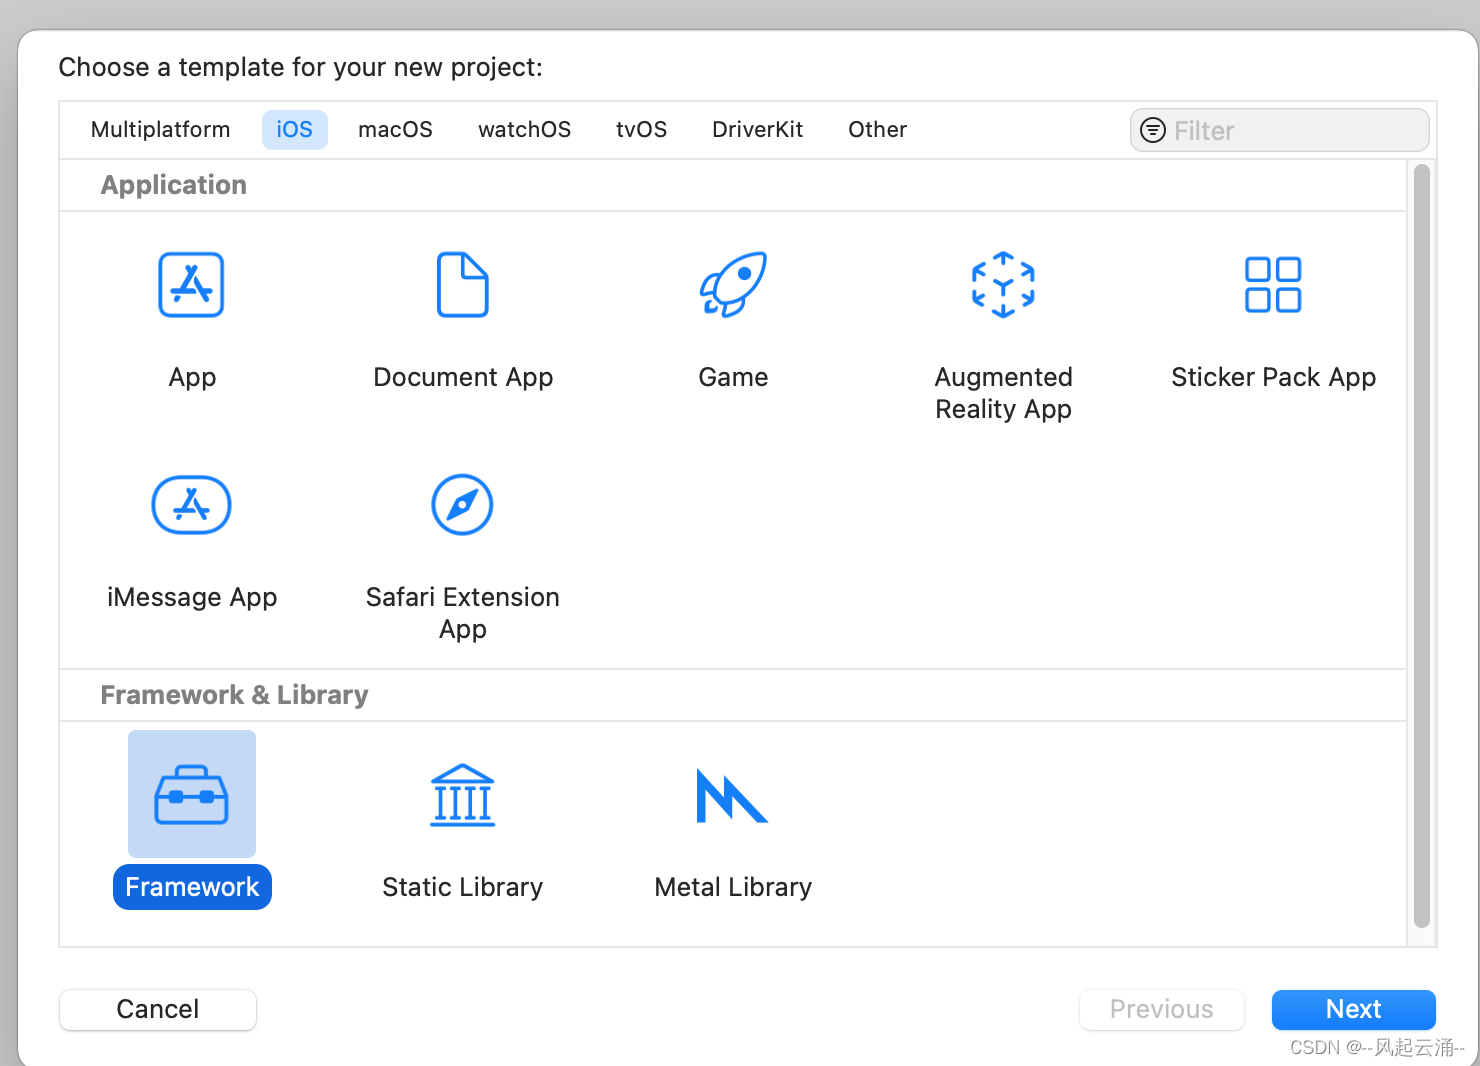
Task: Click the "Sticker Pack App" label
Action: (x=1273, y=377)
